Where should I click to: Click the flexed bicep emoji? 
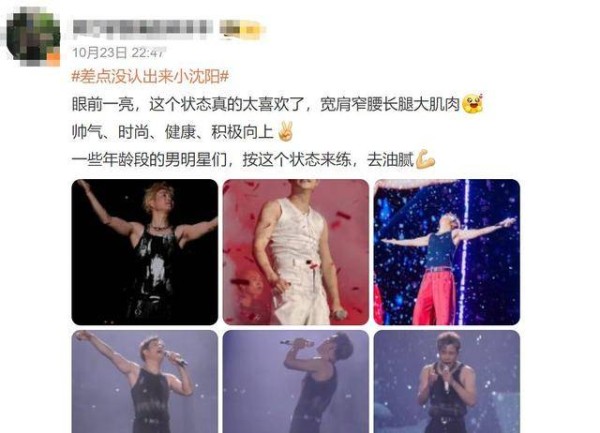tap(425, 159)
